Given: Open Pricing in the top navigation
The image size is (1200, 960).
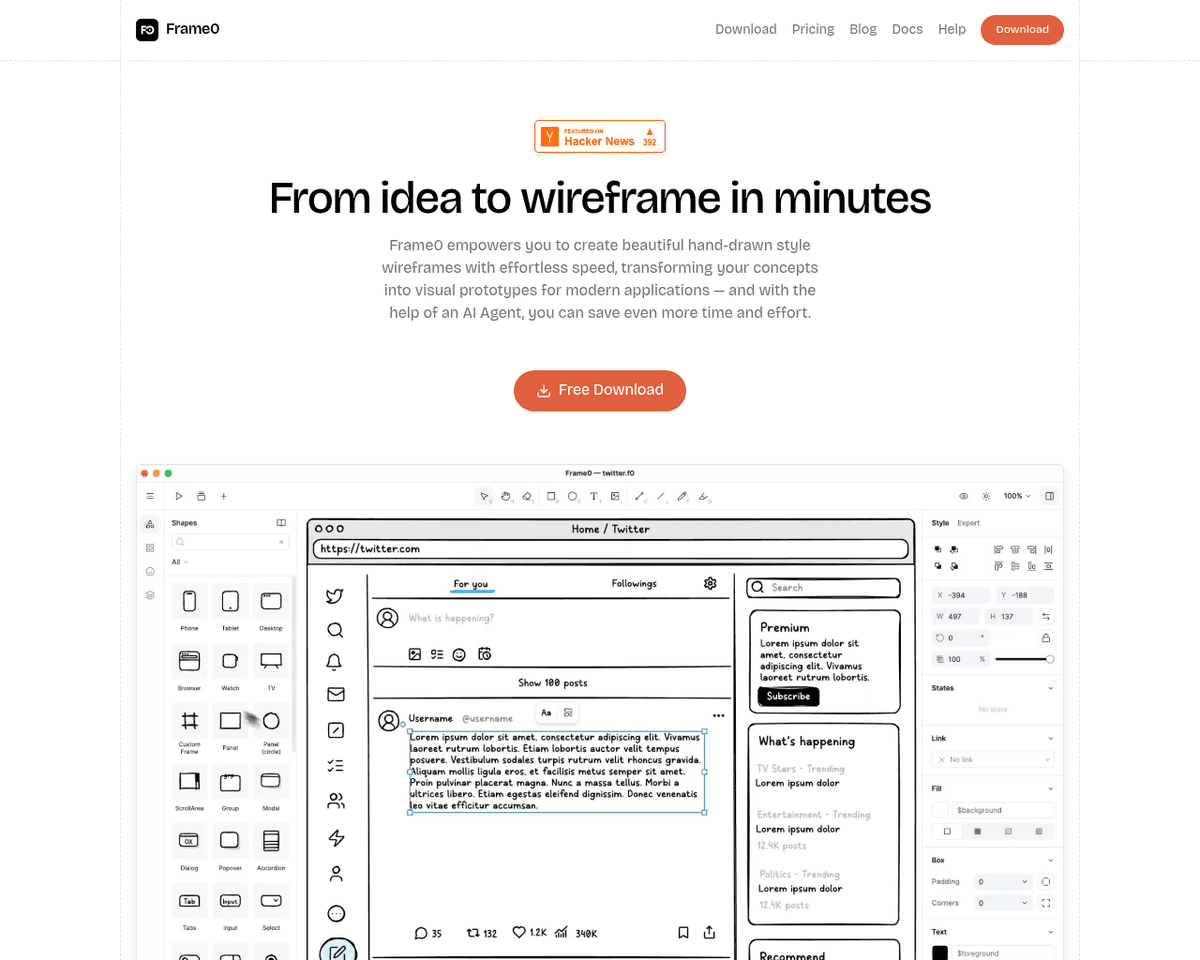Looking at the screenshot, I should tap(812, 29).
